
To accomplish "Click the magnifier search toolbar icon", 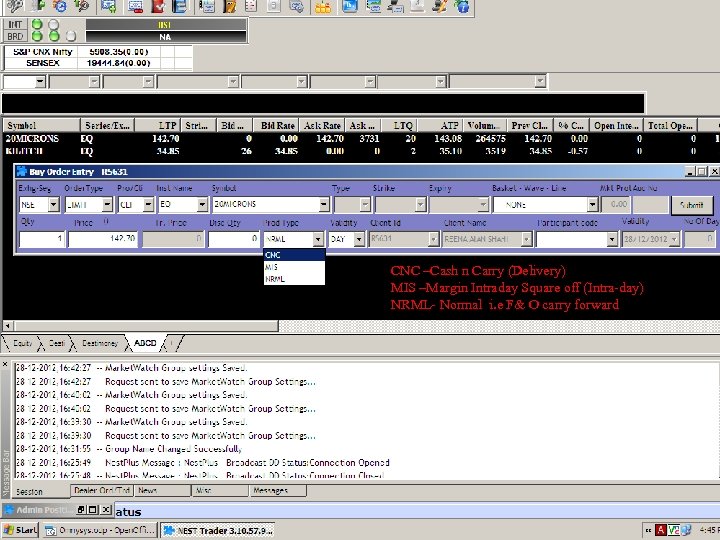I will [x=82, y=6].
